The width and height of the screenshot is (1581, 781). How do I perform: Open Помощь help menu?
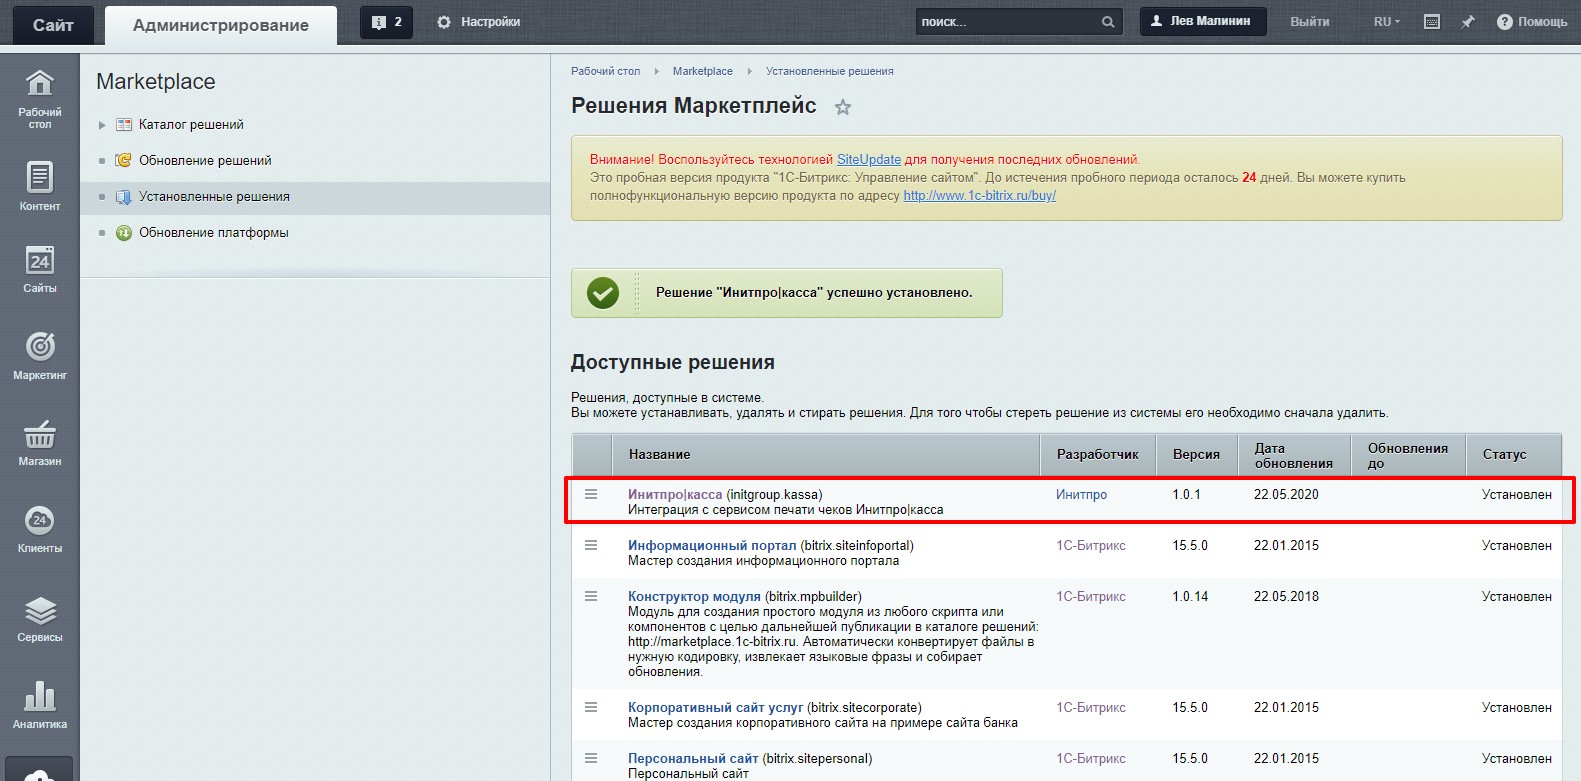click(x=1532, y=22)
